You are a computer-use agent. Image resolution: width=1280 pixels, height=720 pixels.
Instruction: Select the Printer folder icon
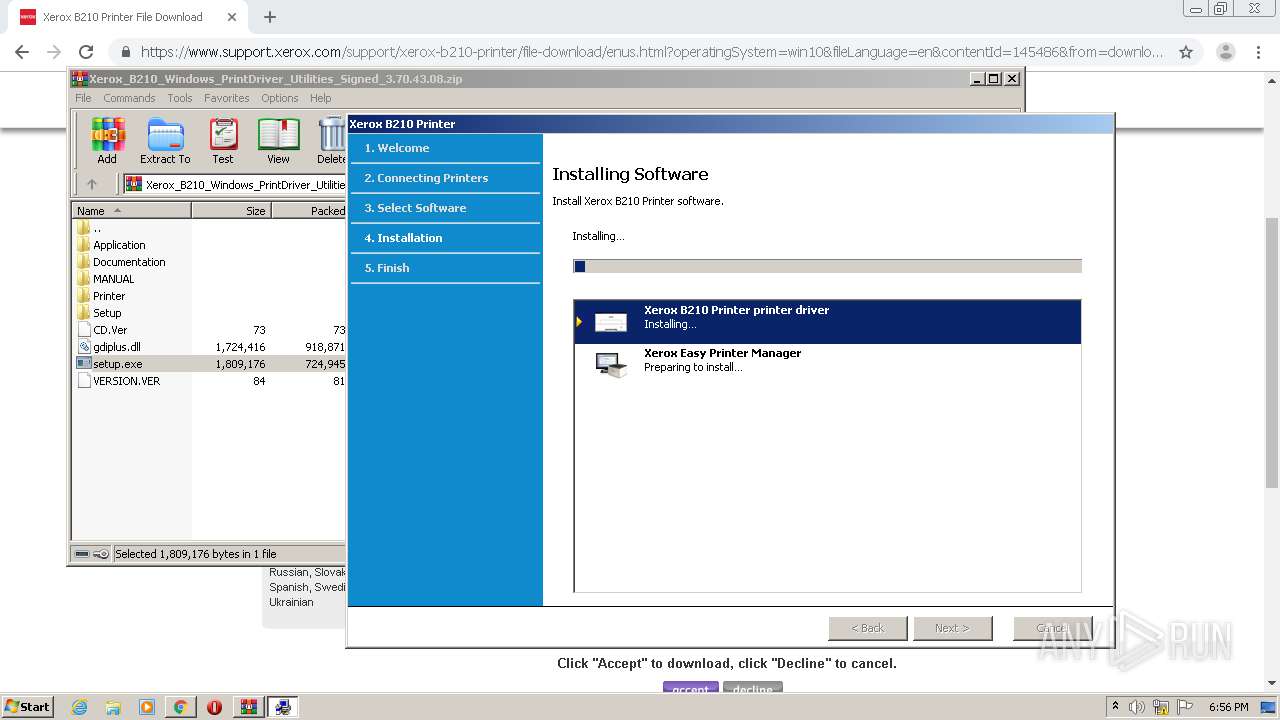coord(84,296)
